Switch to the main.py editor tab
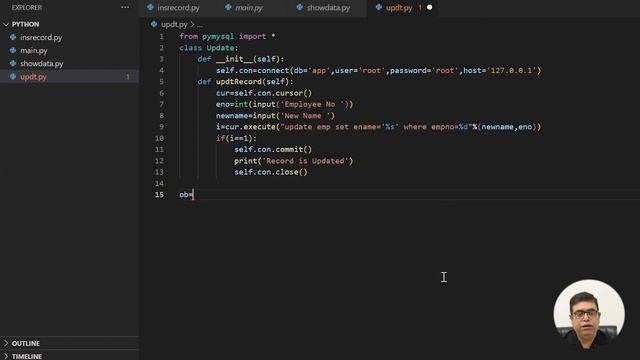 249,8
